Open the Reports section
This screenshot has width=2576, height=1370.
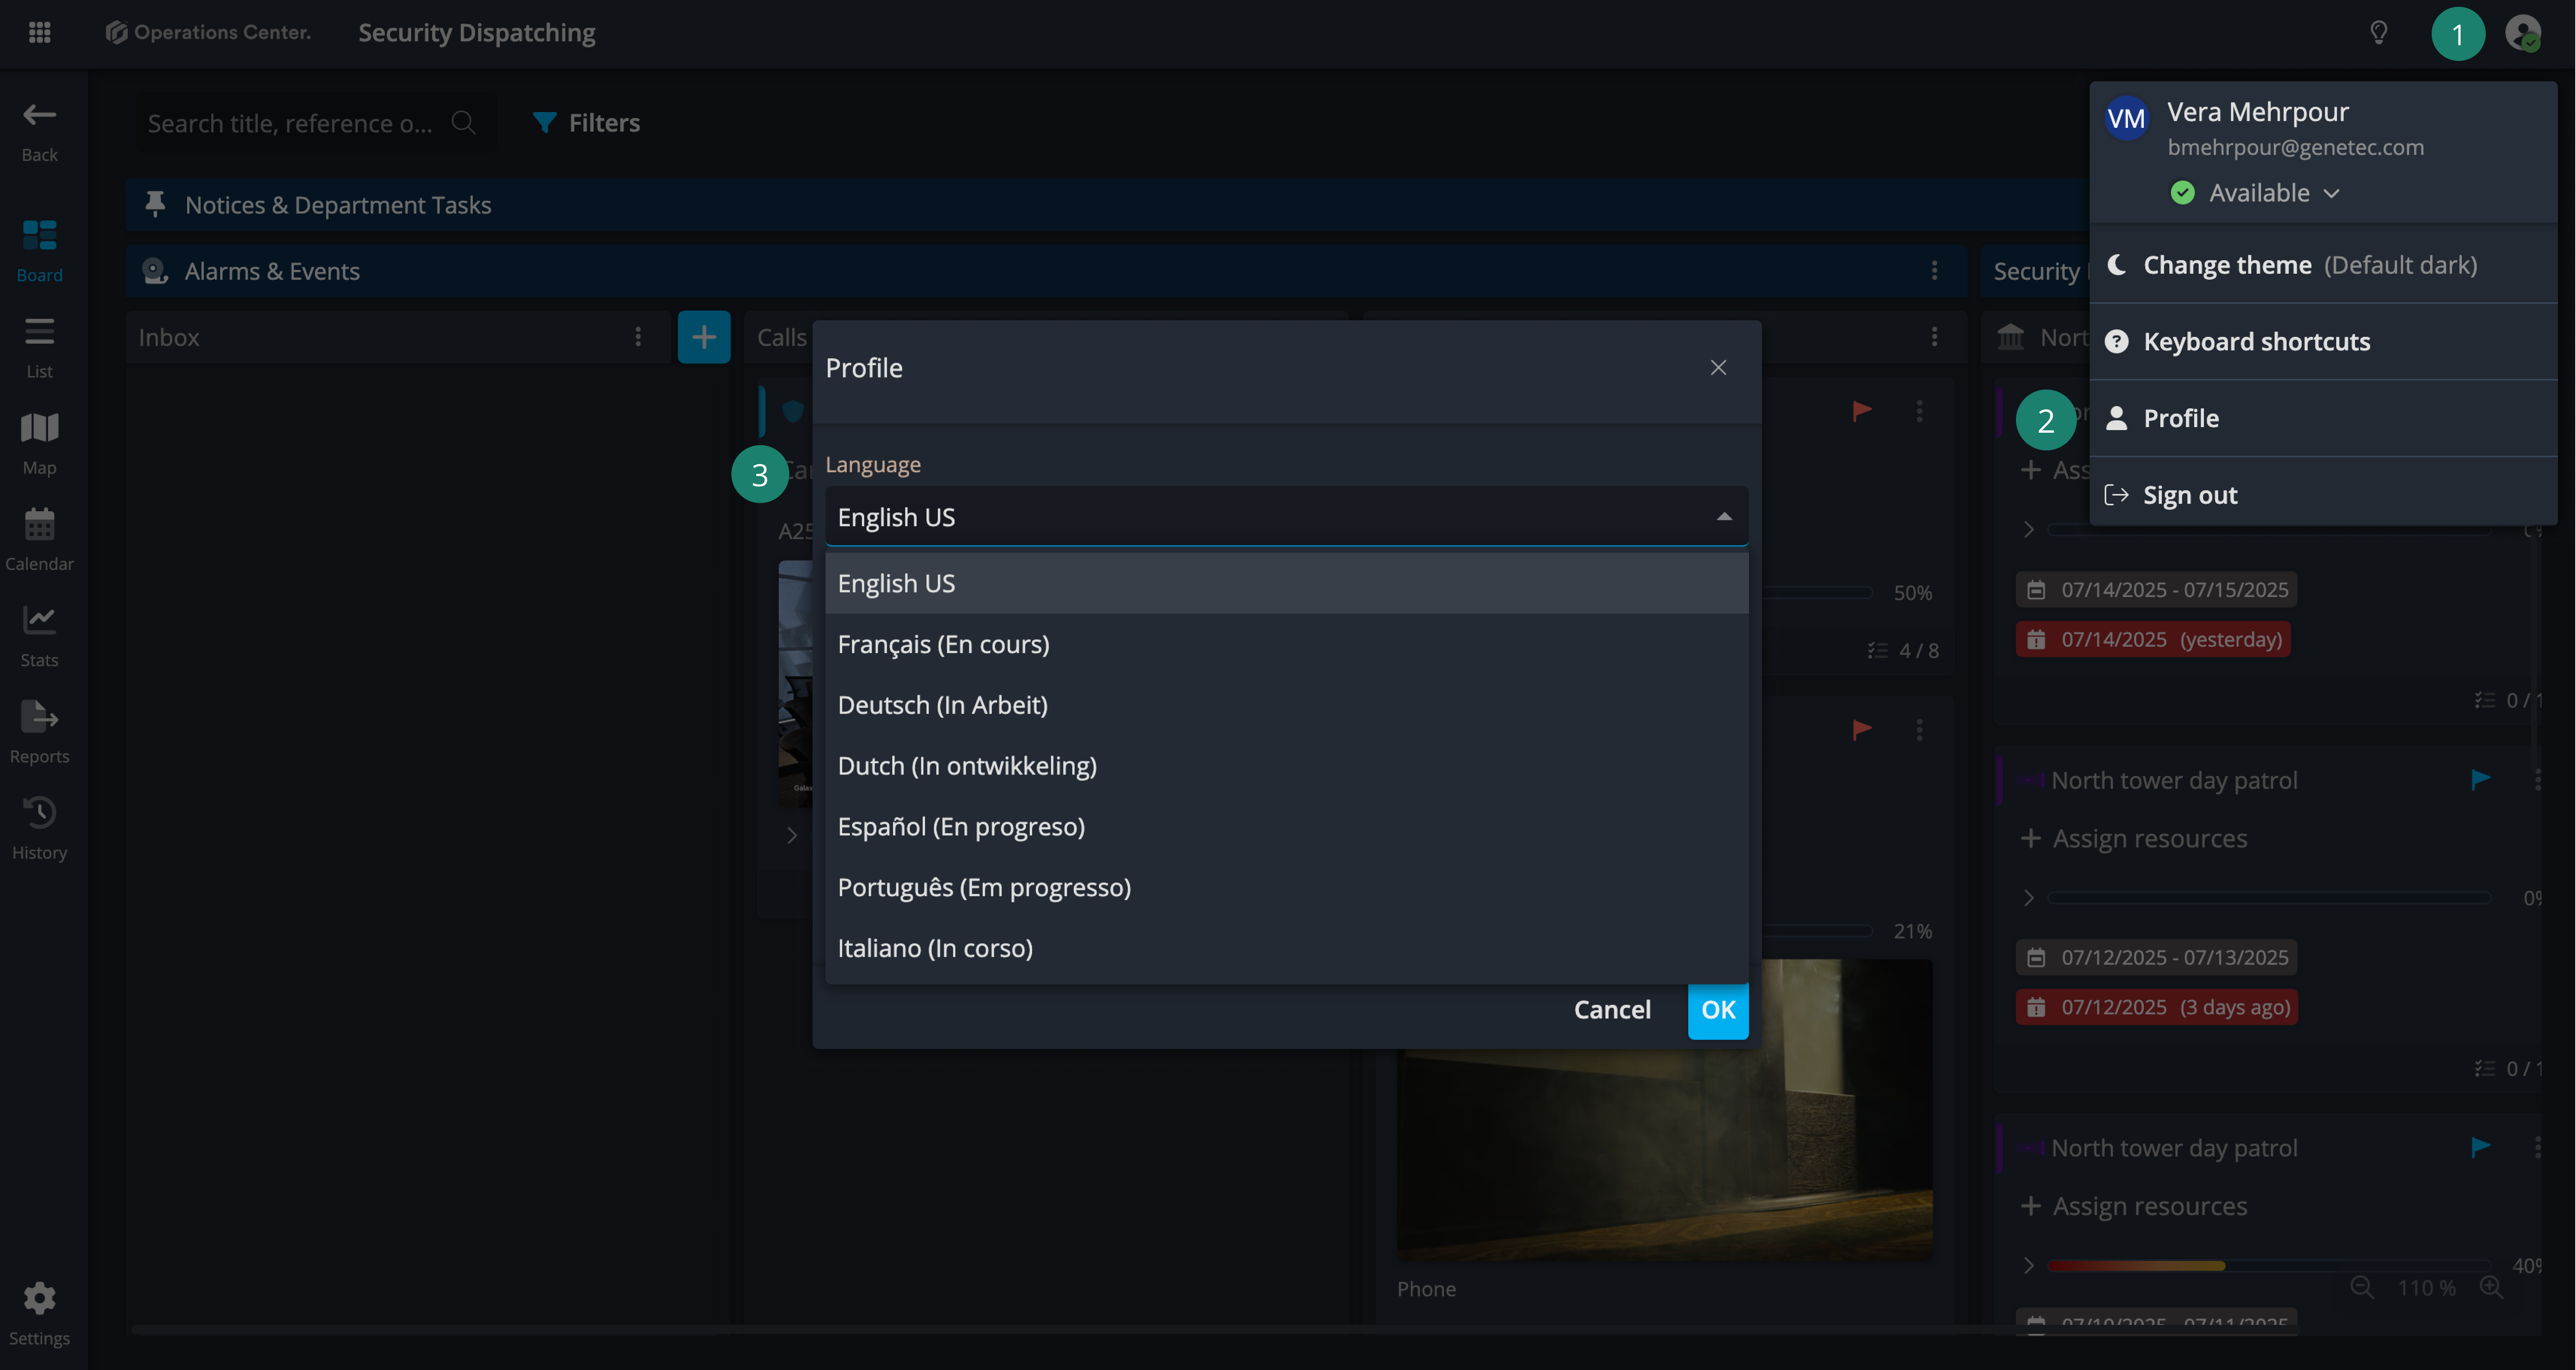click(39, 732)
